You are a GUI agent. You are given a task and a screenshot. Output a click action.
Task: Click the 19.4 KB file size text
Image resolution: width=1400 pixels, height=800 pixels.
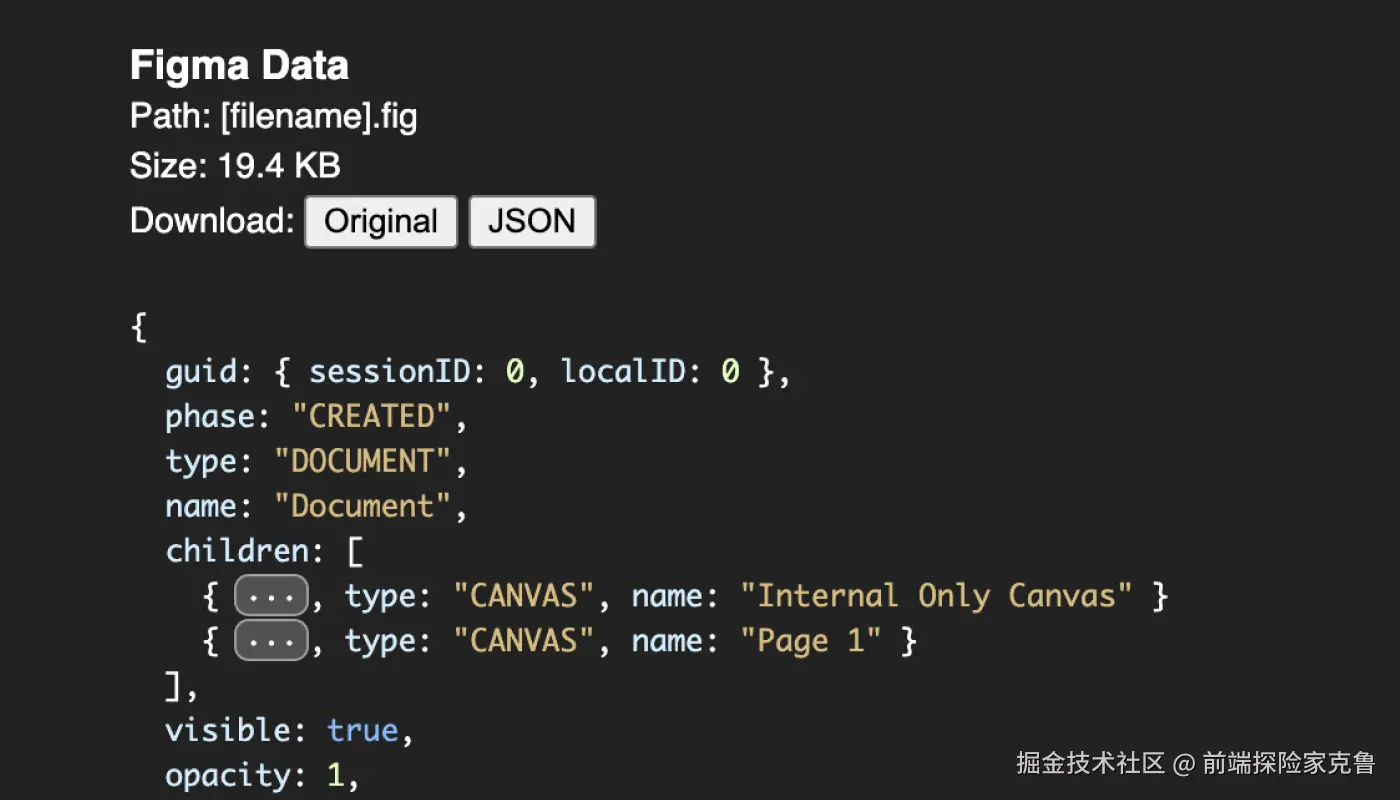click(279, 166)
